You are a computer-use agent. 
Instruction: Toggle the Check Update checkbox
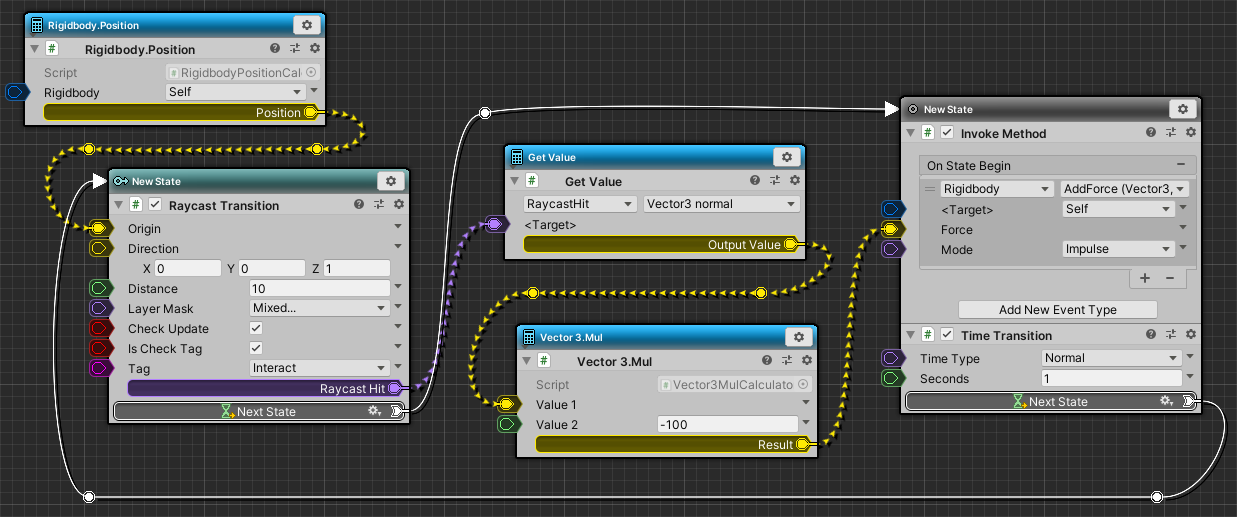tap(256, 328)
